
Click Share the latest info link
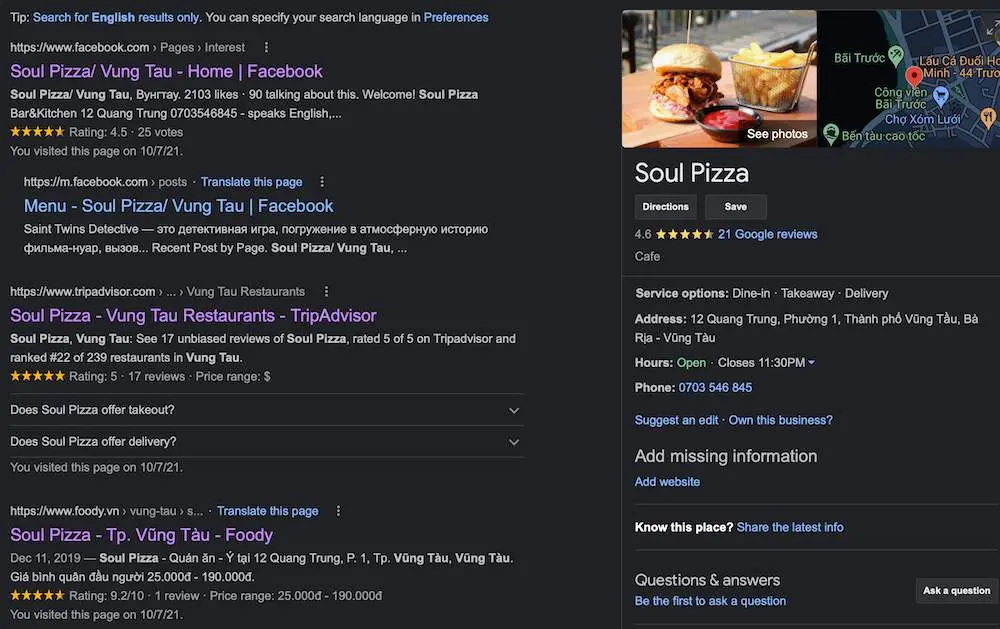click(x=790, y=528)
